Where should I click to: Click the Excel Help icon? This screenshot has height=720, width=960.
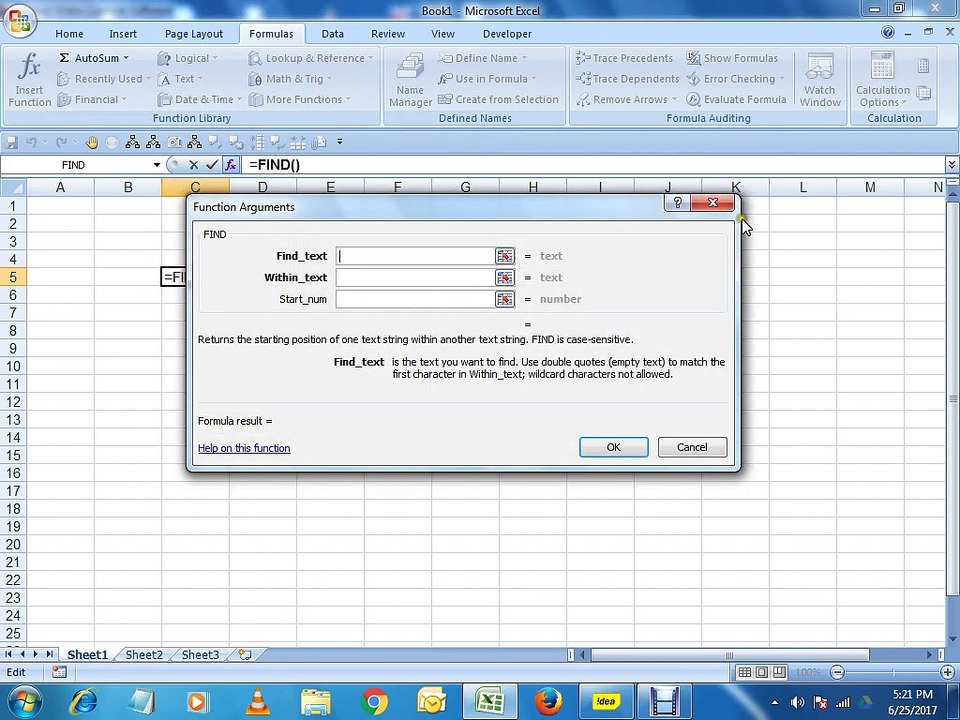click(x=887, y=32)
